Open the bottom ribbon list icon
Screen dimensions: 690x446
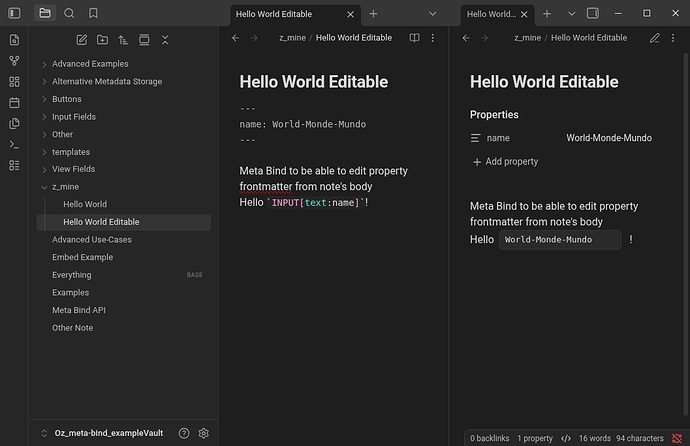pyautogui.click(x=14, y=165)
